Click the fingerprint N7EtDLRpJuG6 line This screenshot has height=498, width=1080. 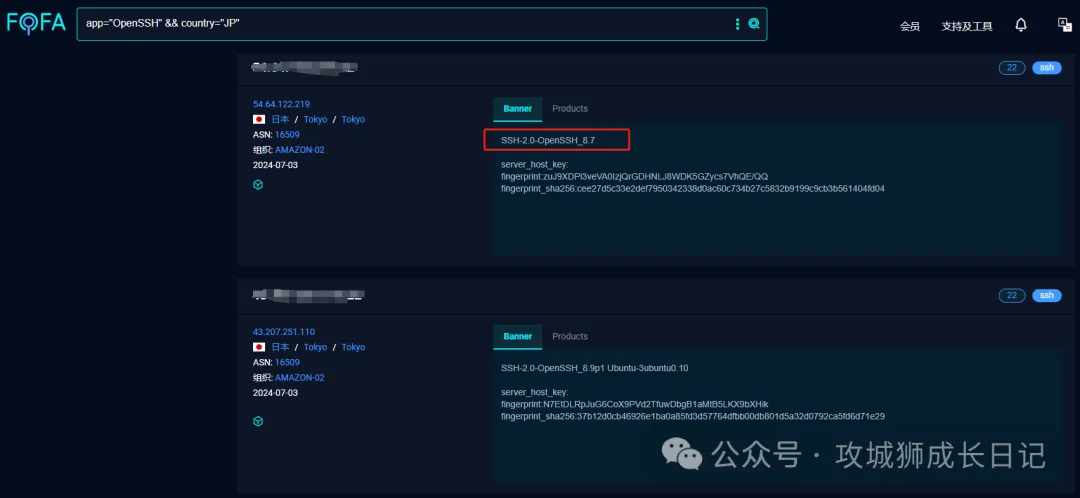tap(634, 404)
